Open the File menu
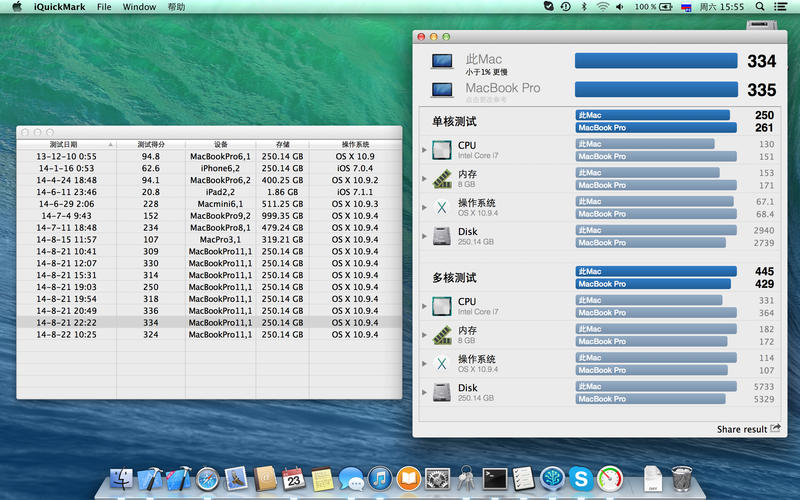 tap(104, 7)
